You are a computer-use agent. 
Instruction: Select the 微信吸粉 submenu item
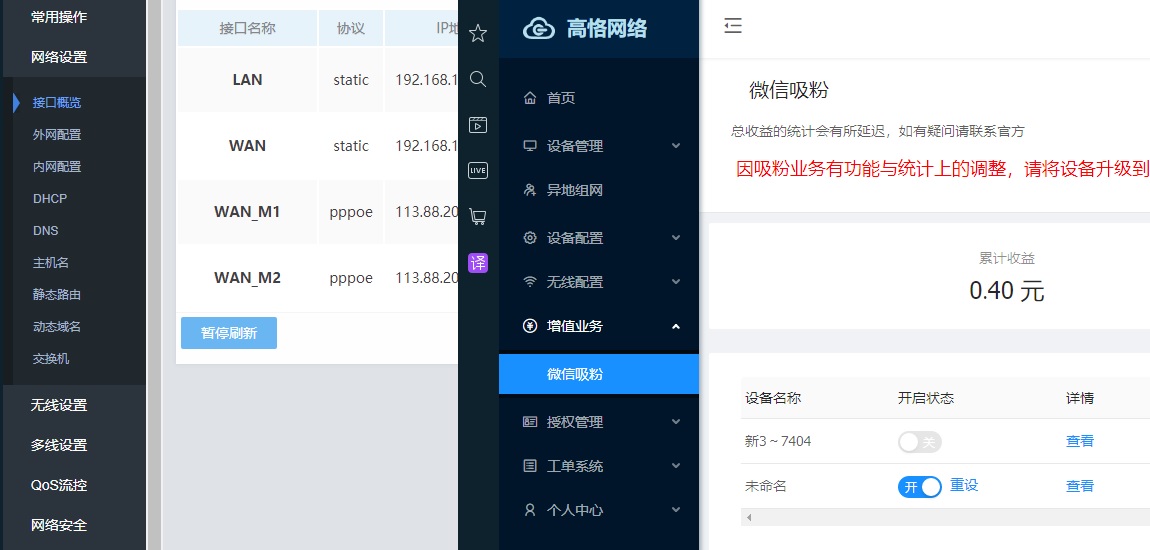[x=599, y=374]
